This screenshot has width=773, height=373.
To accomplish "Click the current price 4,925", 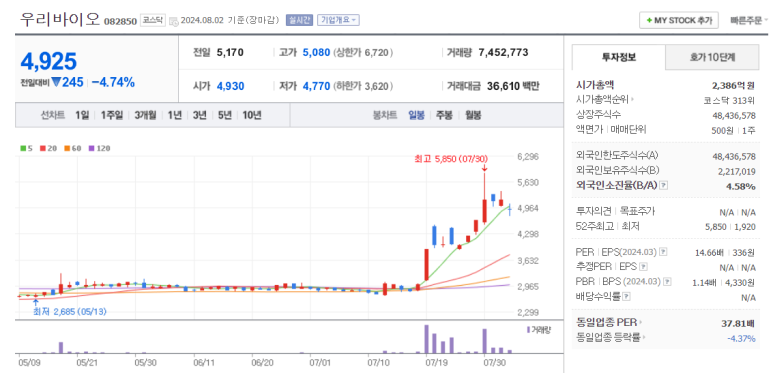I will pyautogui.click(x=49, y=61).
